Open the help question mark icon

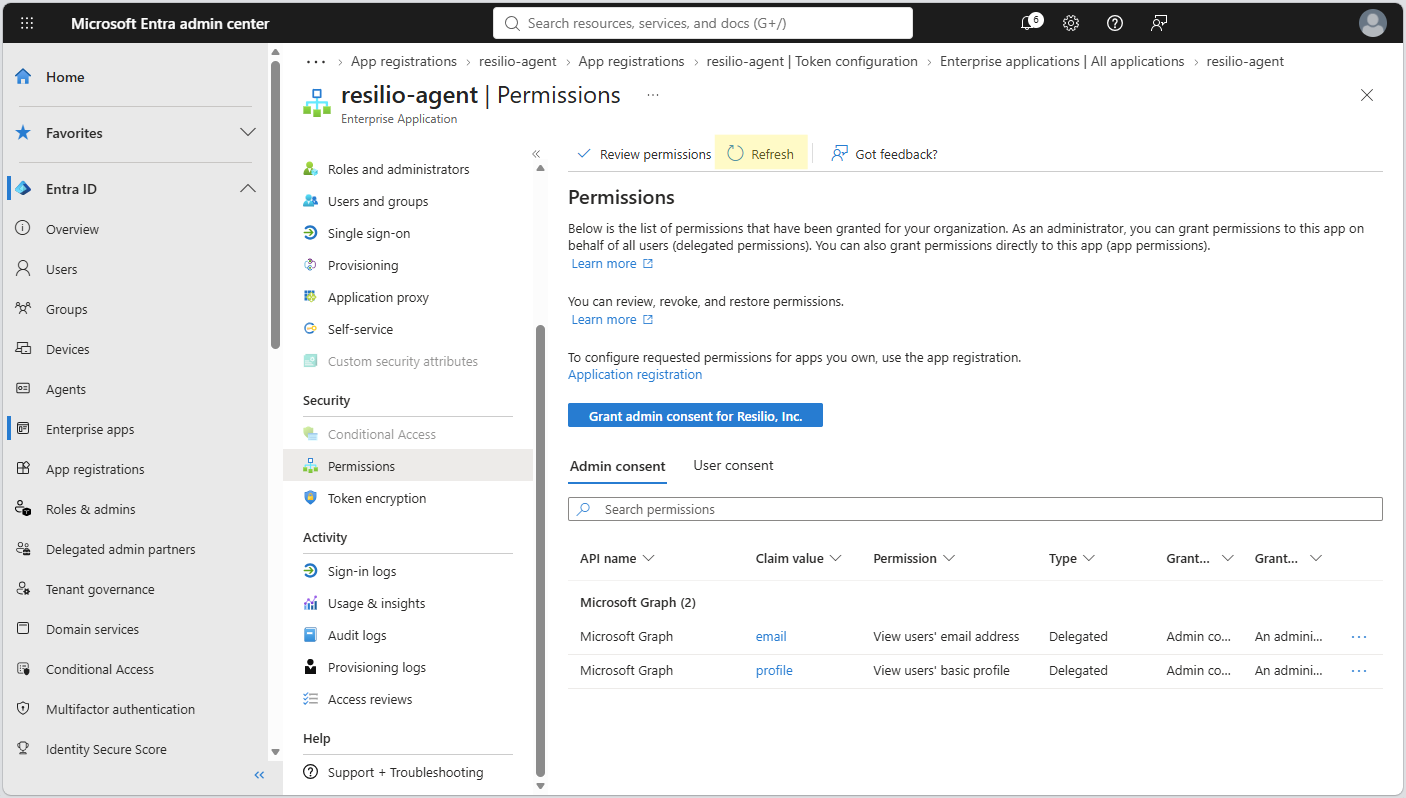[x=1115, y=23]
